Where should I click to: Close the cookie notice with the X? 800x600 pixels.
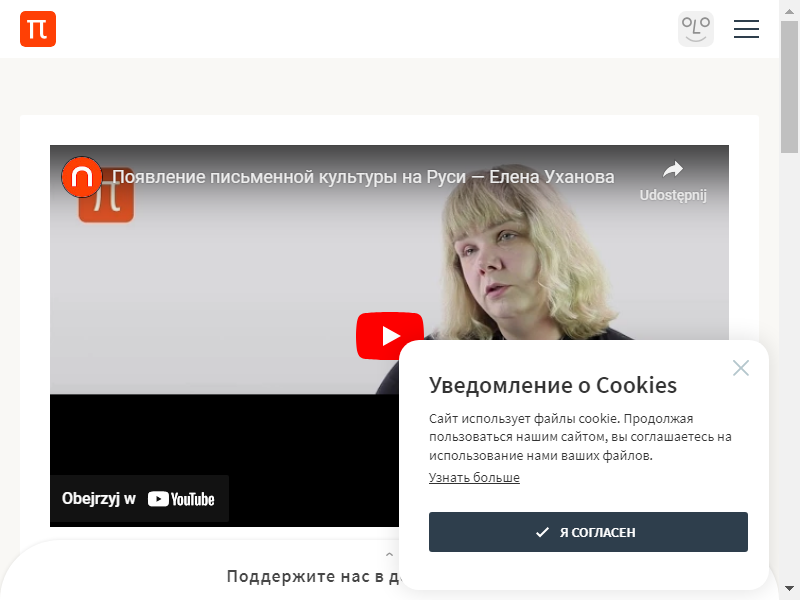[740, 368]
